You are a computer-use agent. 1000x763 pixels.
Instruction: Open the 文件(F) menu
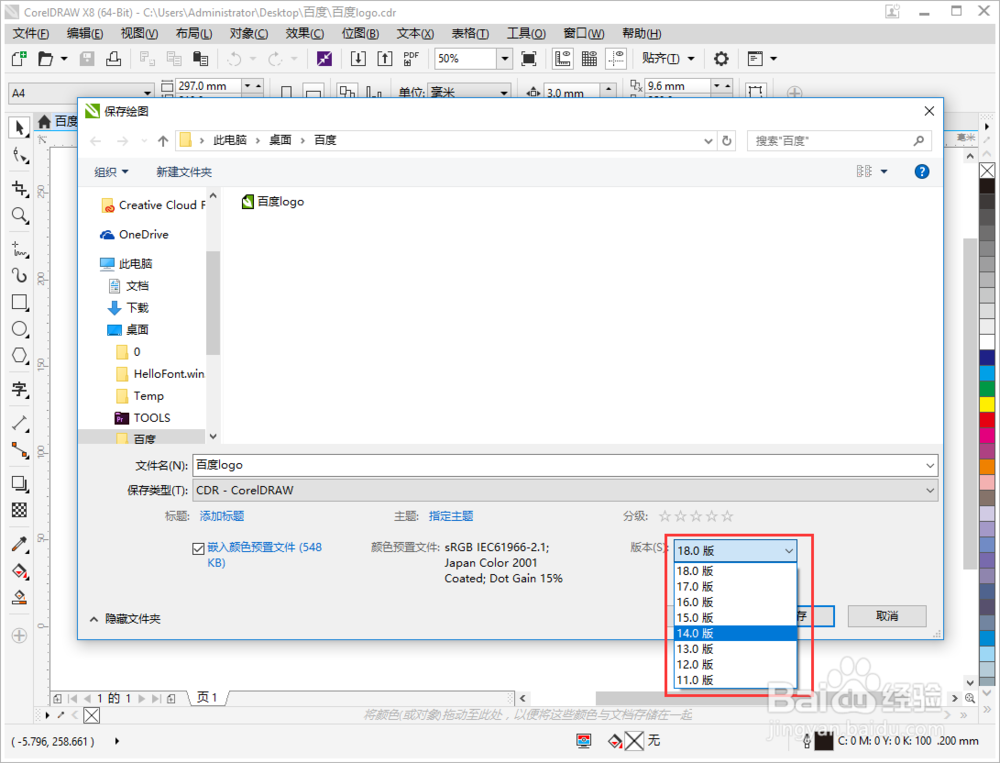[31, 34]
